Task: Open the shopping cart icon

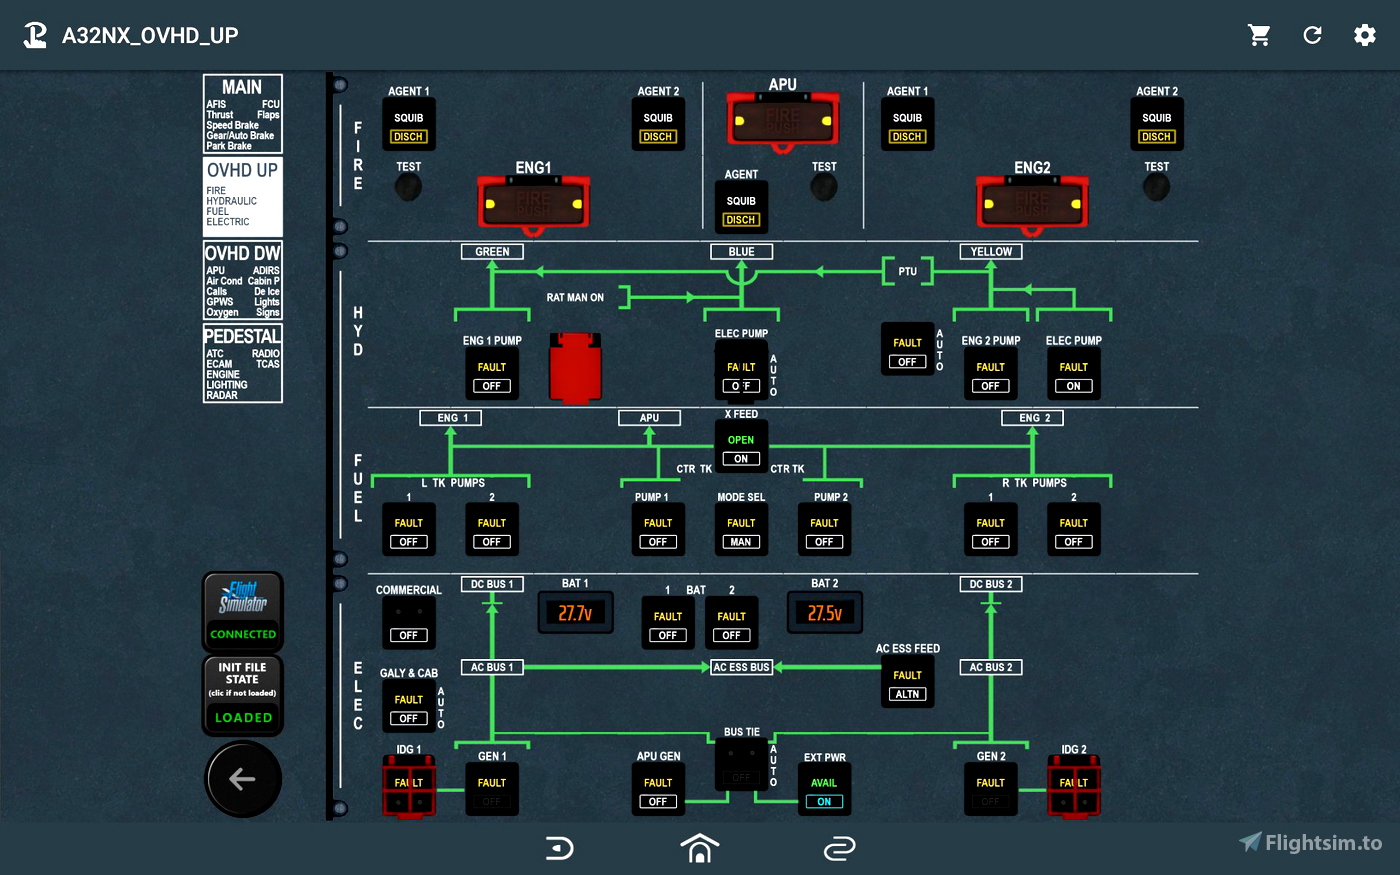Action: [1259, 35]
